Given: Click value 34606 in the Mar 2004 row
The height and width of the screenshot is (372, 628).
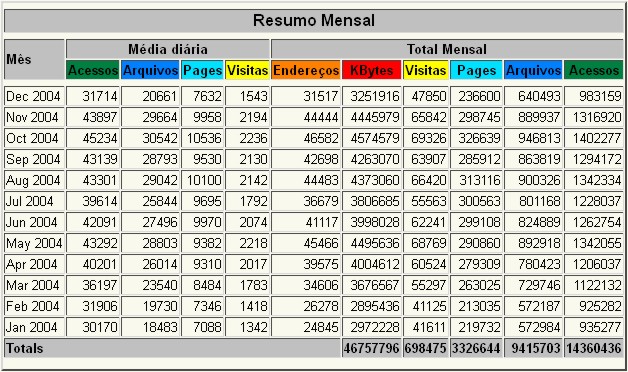Looking at the screenshot, I should coord(321,286).
